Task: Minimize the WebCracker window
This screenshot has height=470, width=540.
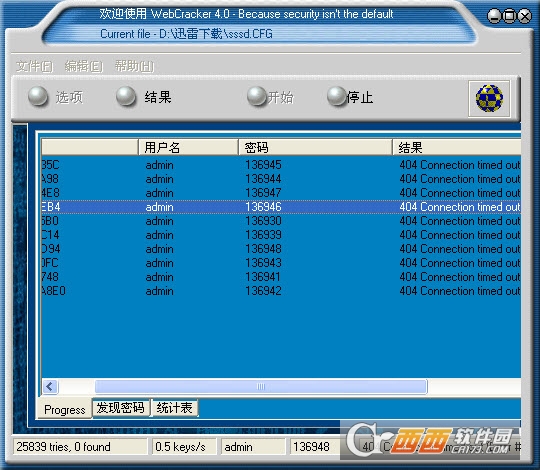Action: click(494, 16)
